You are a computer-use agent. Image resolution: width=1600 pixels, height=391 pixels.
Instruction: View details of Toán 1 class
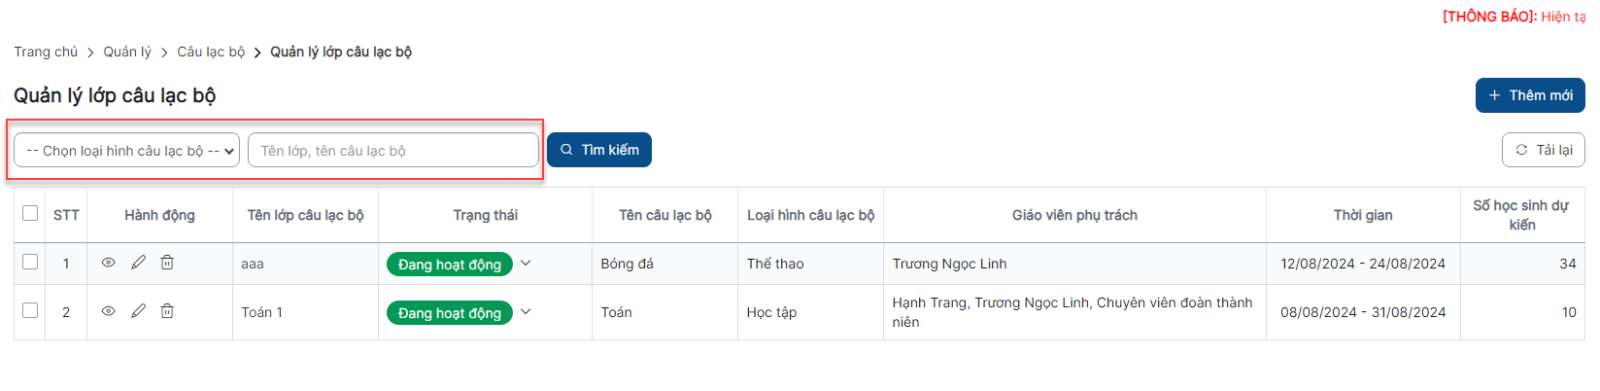click(x=108, y=311)
